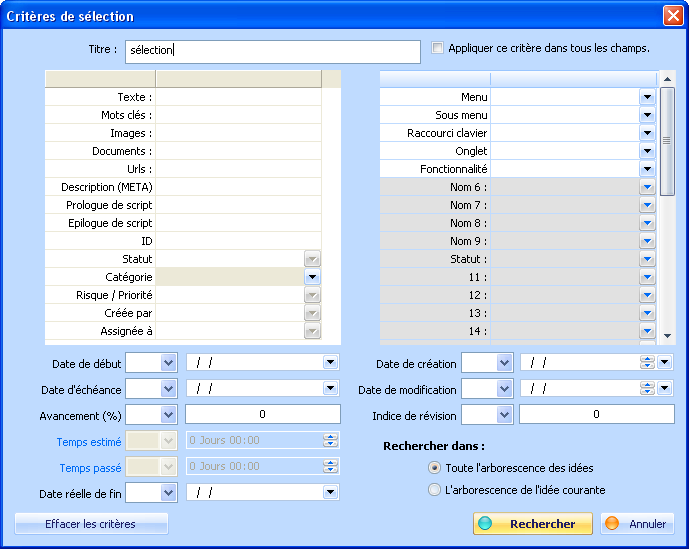Open the Sous menu field dropdown
This screenshot has width=689, height=549.
[647, 115]
